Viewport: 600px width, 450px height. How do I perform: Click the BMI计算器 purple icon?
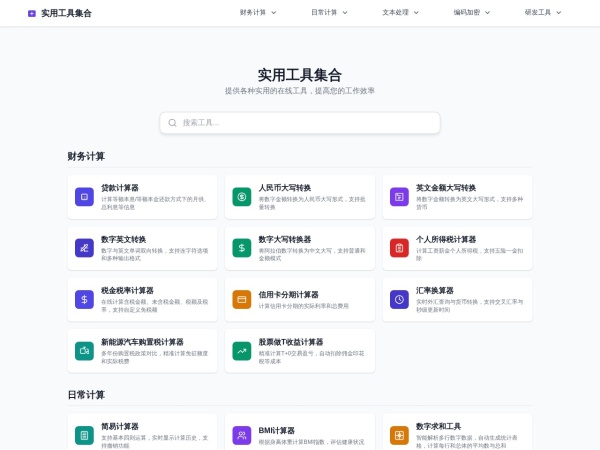pos(242,435)
